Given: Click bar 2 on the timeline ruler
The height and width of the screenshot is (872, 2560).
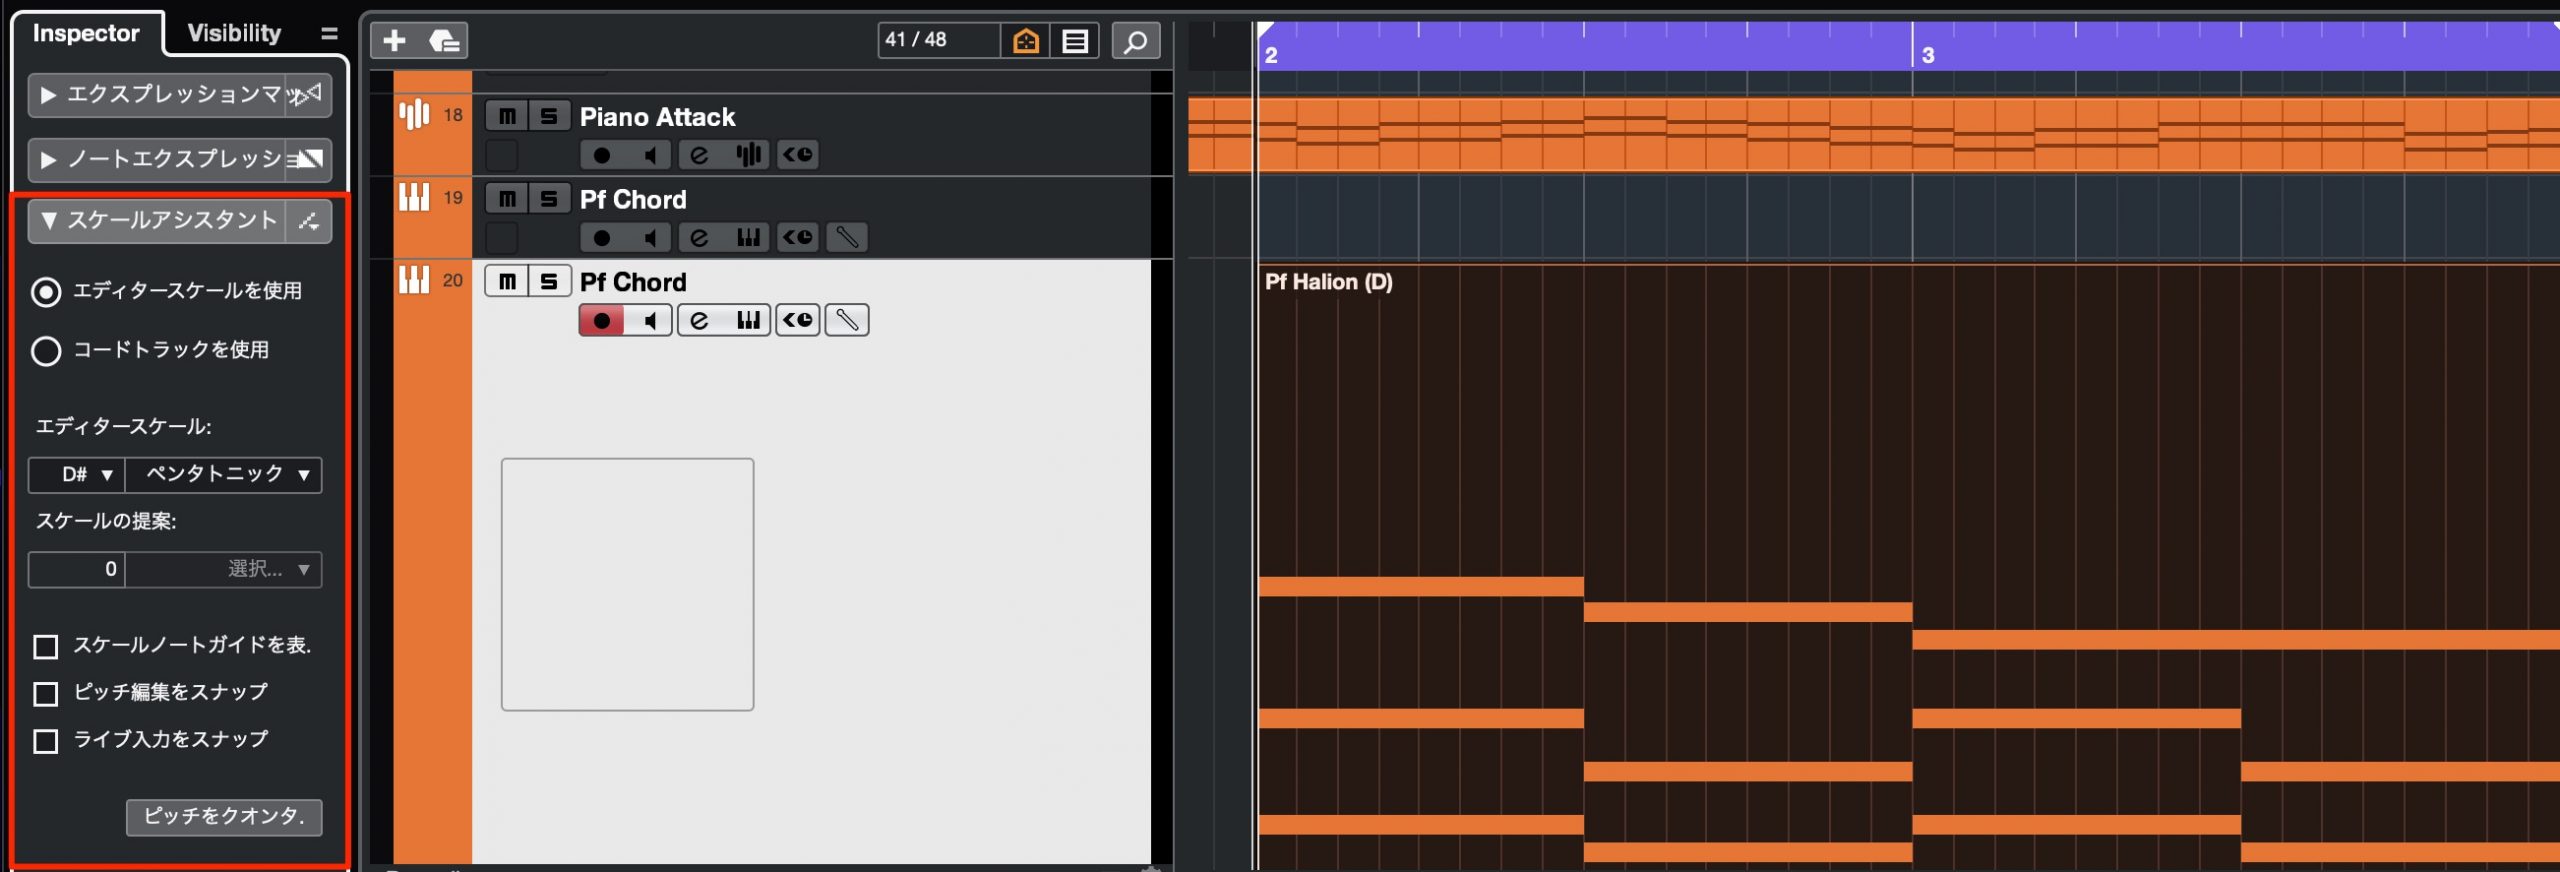Looking at the screenshot, I should click(x=1271, y=56).
